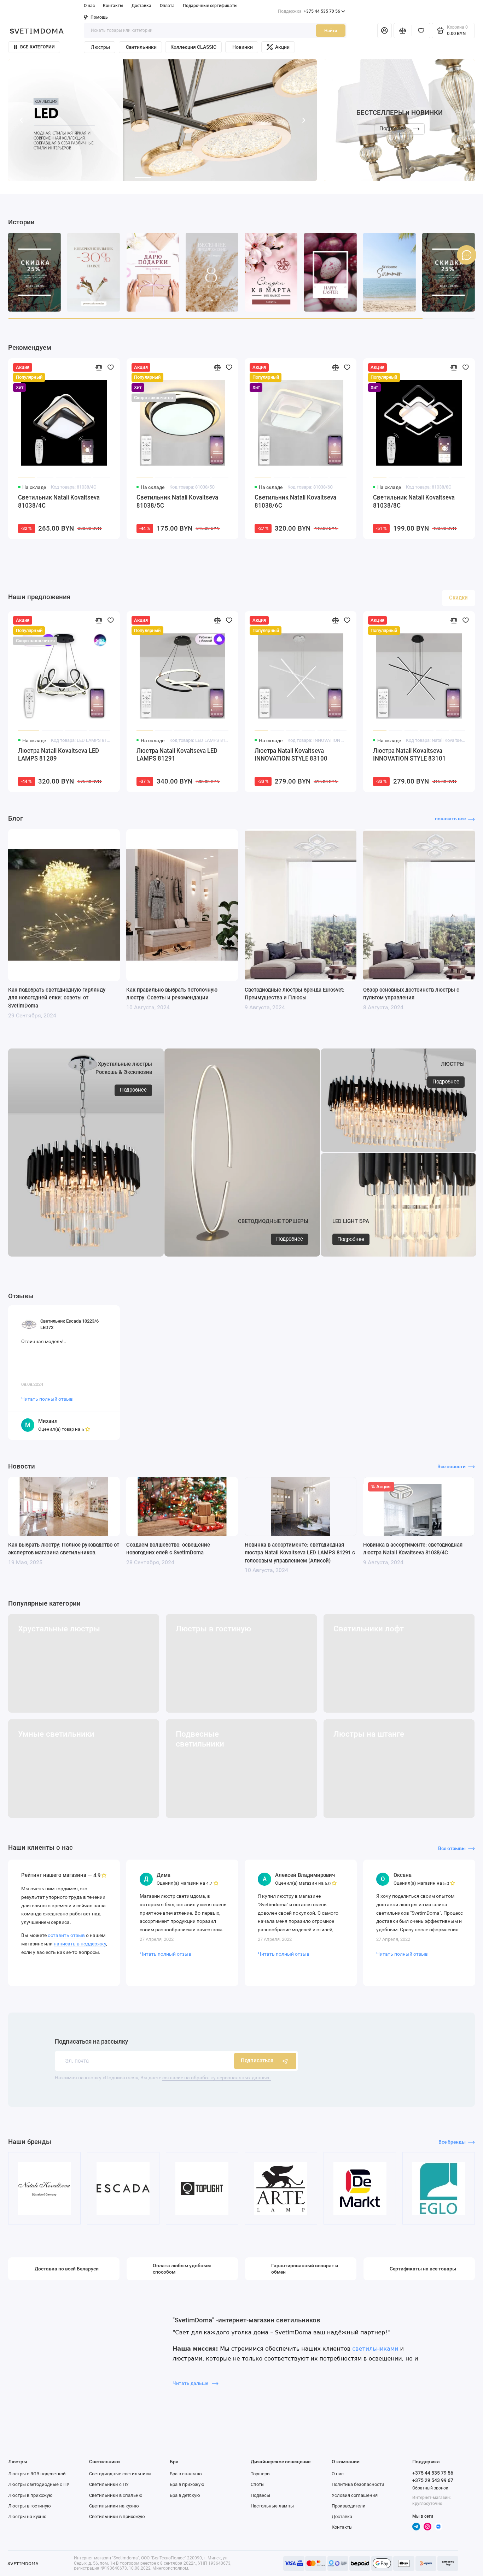The image size is (483, 2576).
Task: Open the СКИДКА 25% story thumbnail
Action: (34, 272)
